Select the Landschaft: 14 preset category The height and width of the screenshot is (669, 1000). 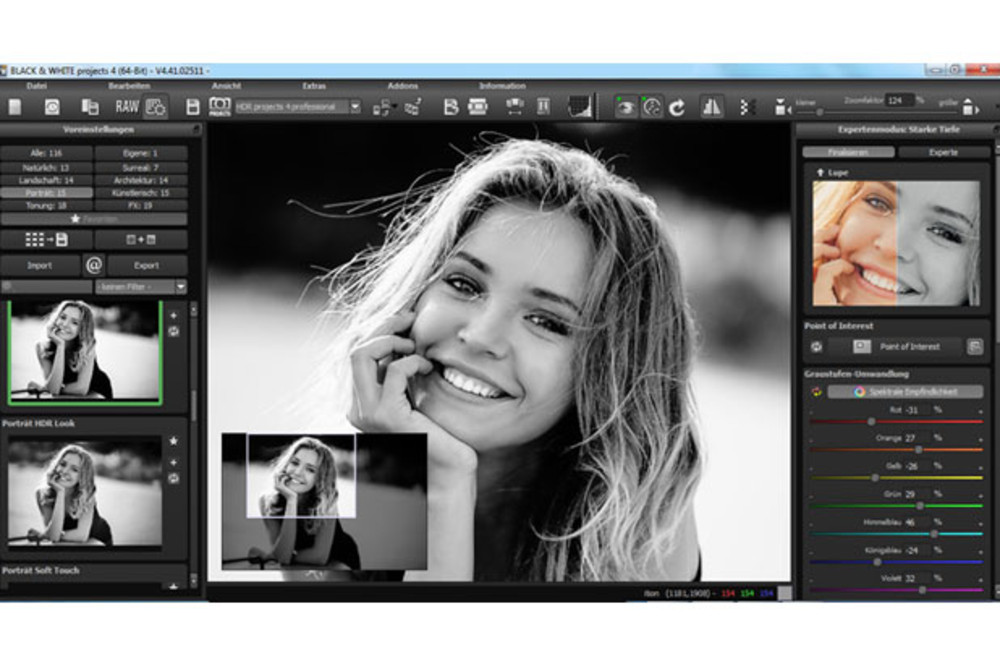[x=46, y=180]
